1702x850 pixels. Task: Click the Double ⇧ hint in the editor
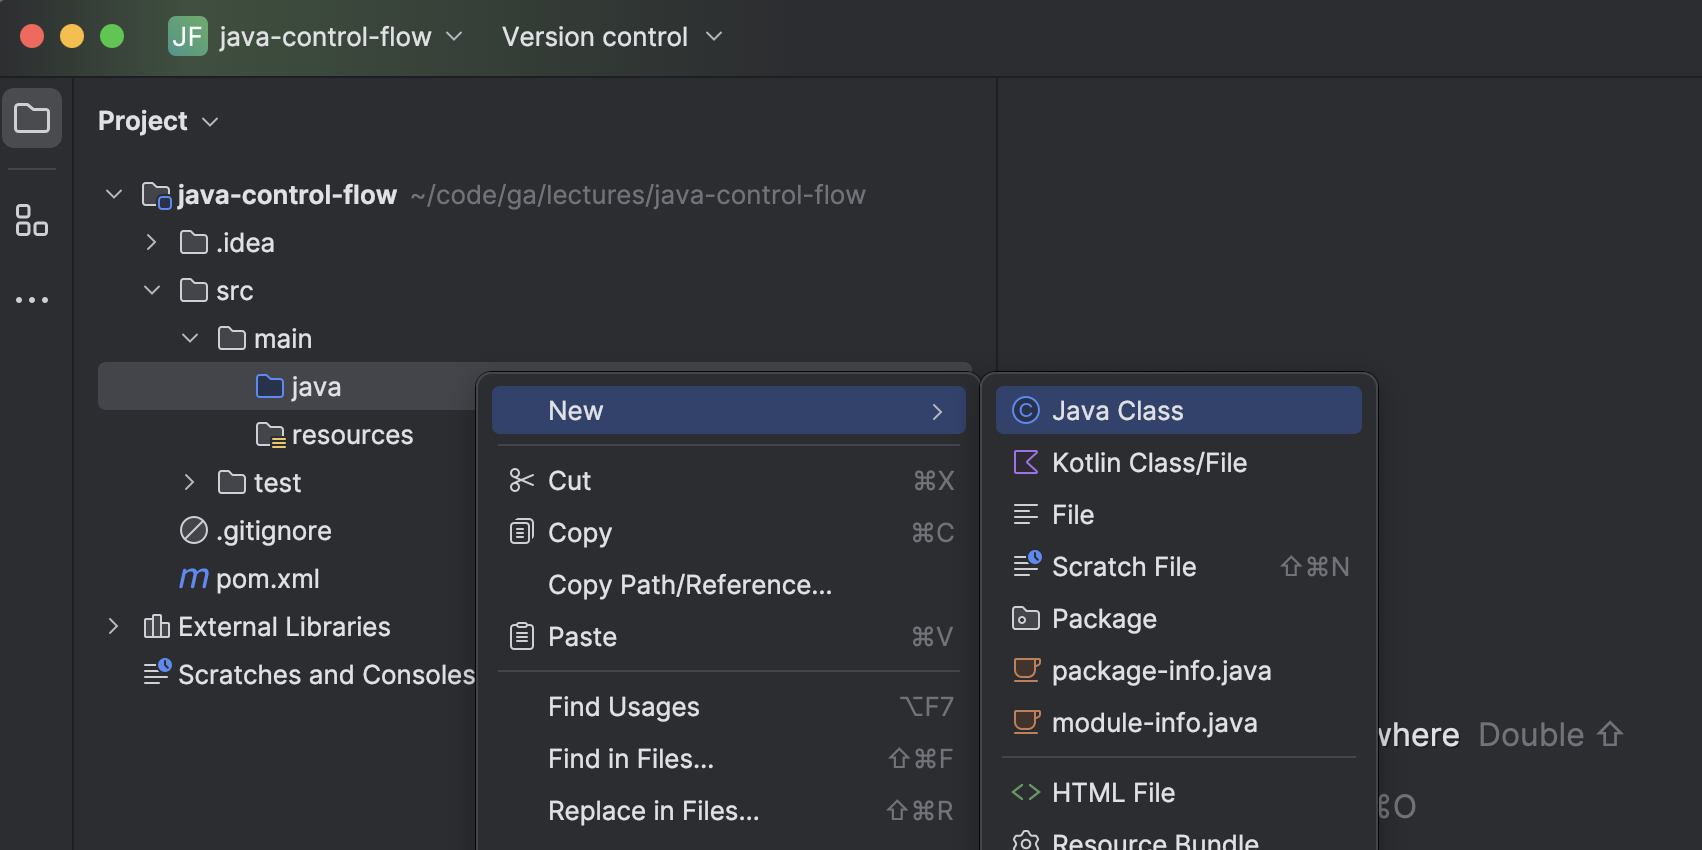pyautogui.click(x=1550, y=735)
